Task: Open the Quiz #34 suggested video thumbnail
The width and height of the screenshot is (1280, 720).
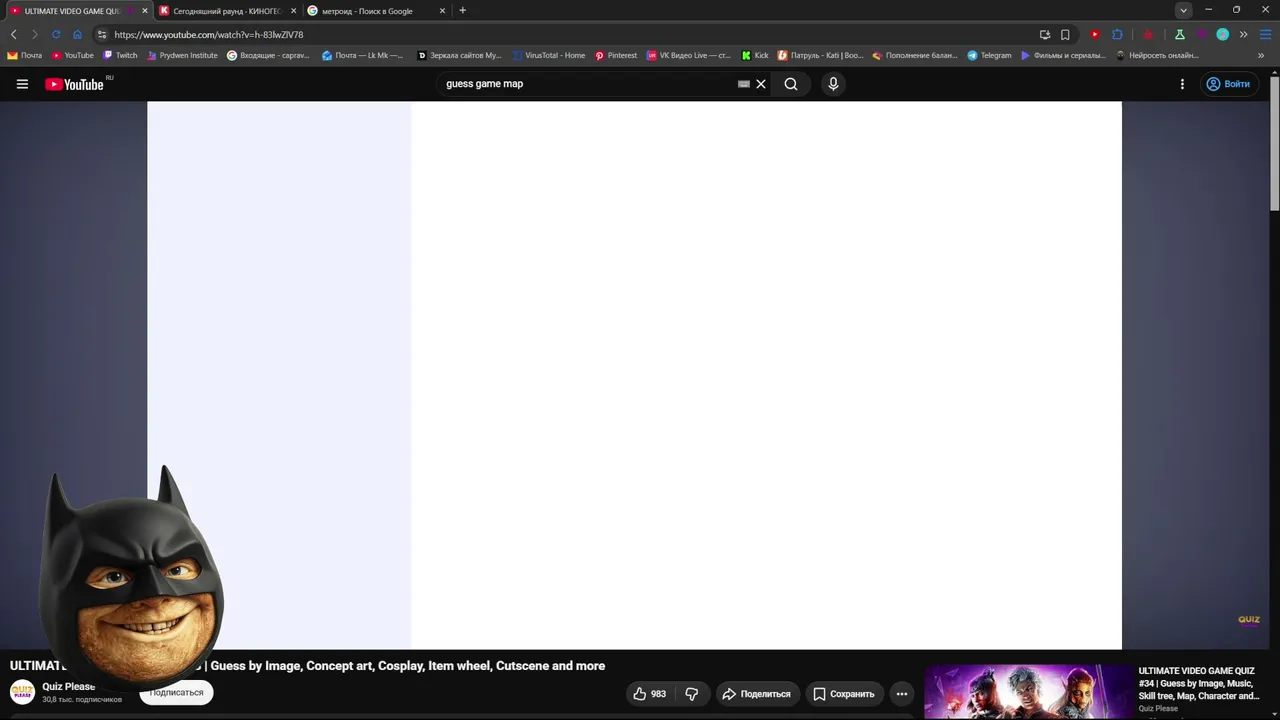Action: click(1028, 692)
